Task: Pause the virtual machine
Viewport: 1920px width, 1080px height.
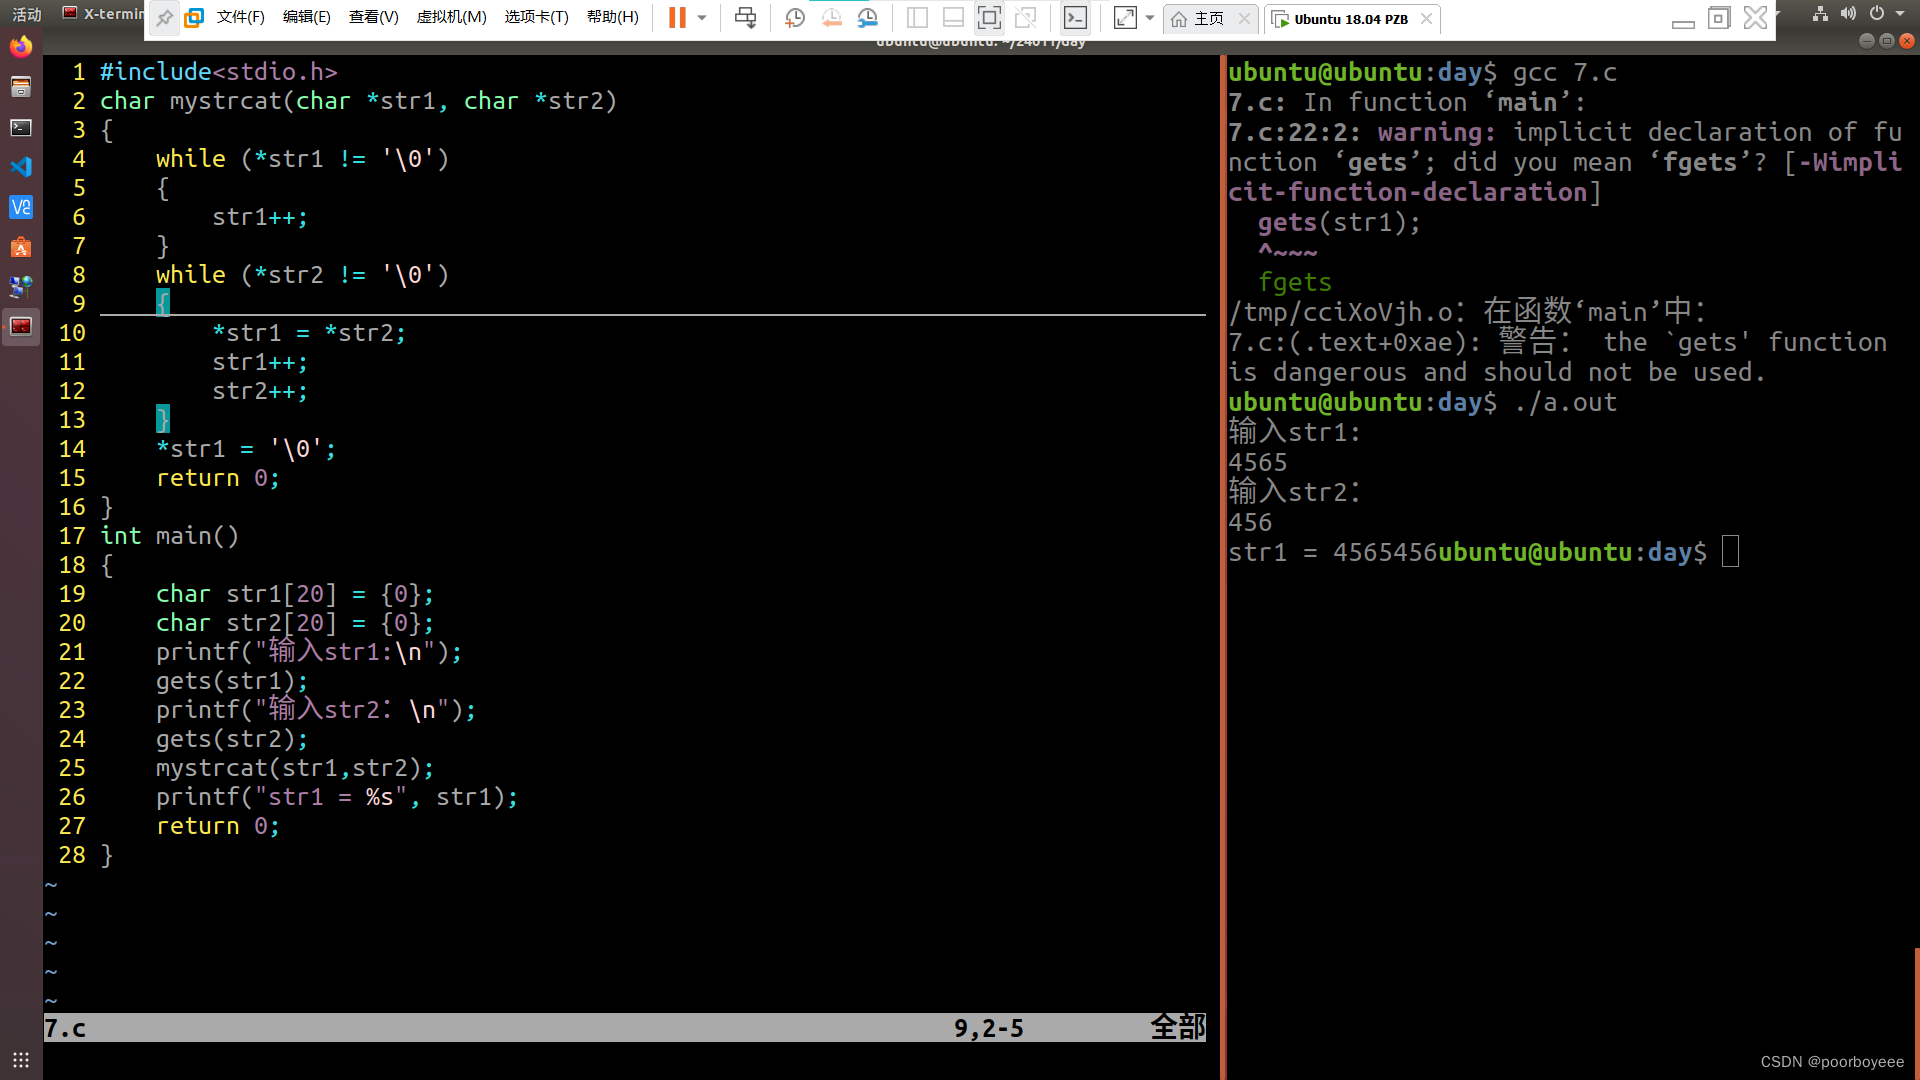Action: (x=677, y=18)
